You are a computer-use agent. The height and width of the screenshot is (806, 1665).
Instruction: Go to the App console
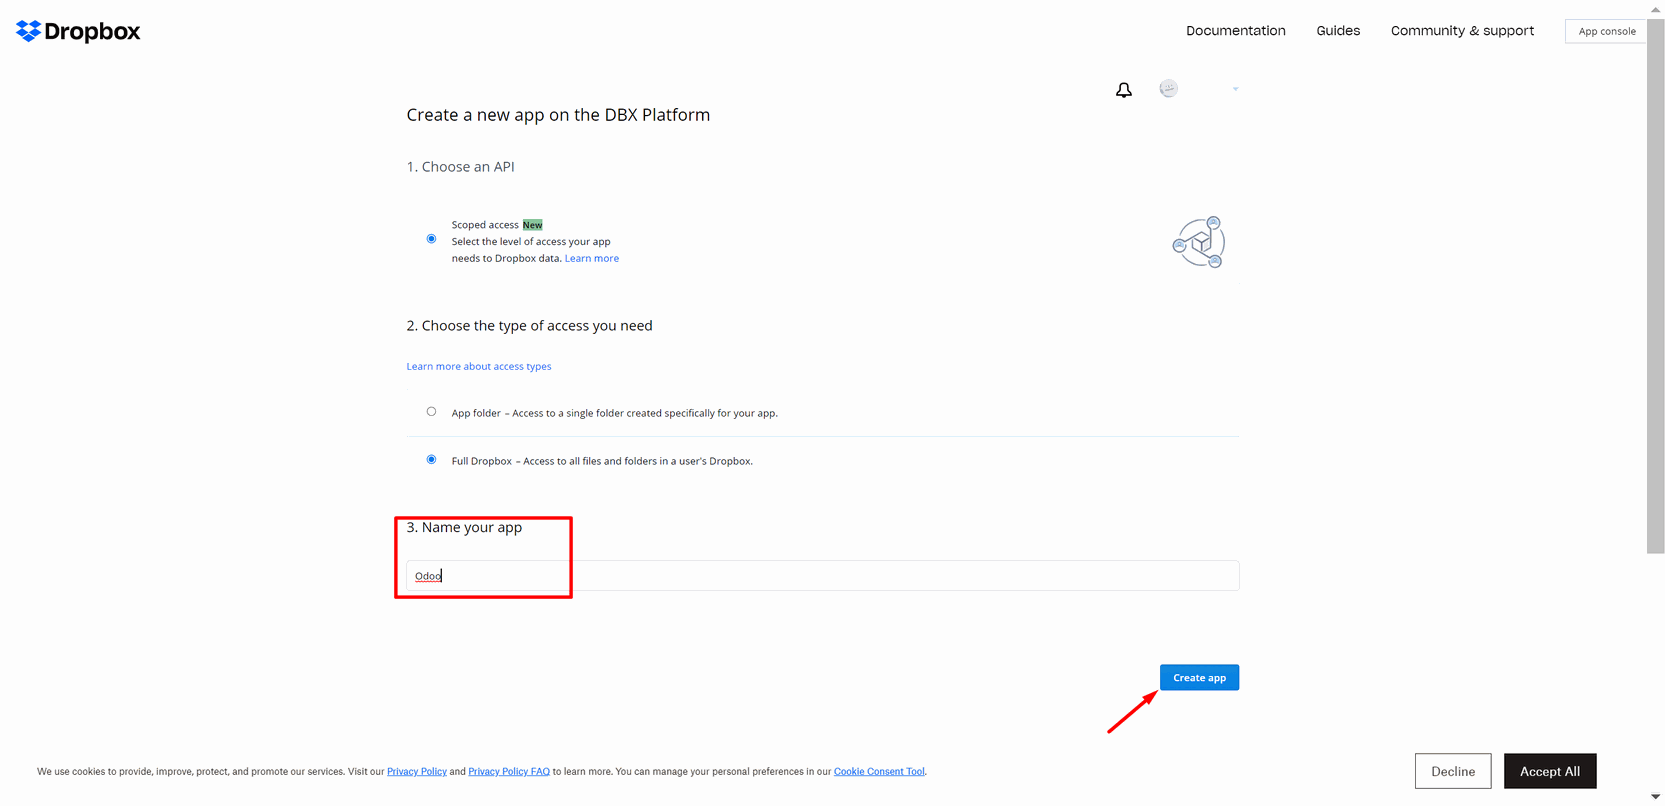point(1607,31)
